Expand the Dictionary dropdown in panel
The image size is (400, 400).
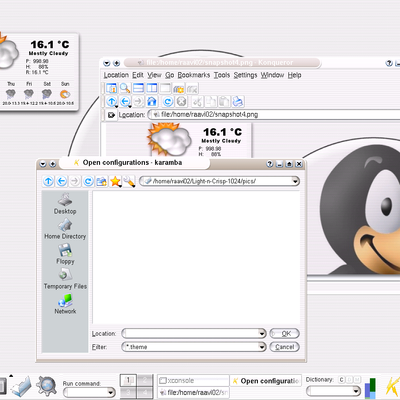[x=356, y=390]
